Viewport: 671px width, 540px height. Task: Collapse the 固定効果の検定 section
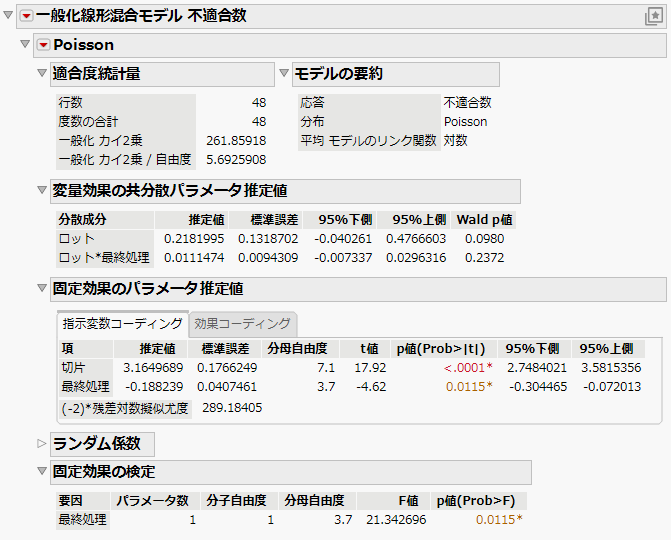point(42,471)
